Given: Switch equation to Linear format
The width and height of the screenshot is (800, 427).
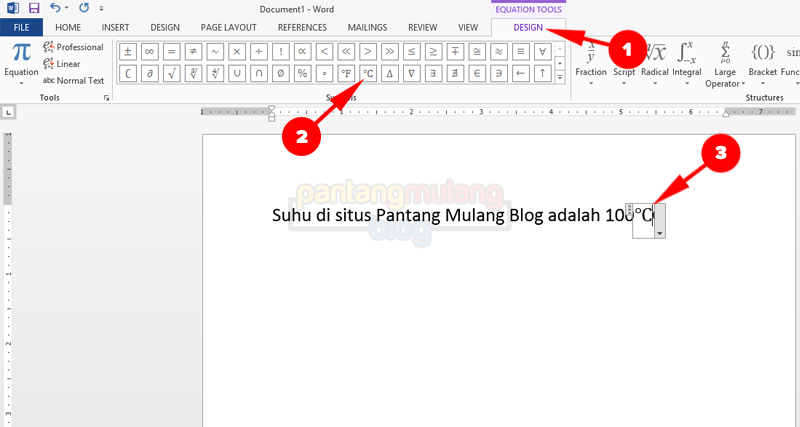Looking at the screenshot, I should coord(62,64).
